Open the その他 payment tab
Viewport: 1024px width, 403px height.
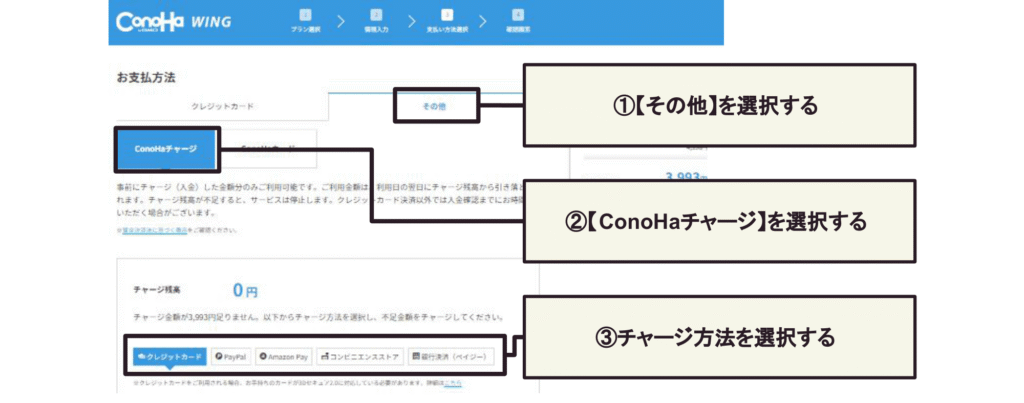tap(435, 105)
